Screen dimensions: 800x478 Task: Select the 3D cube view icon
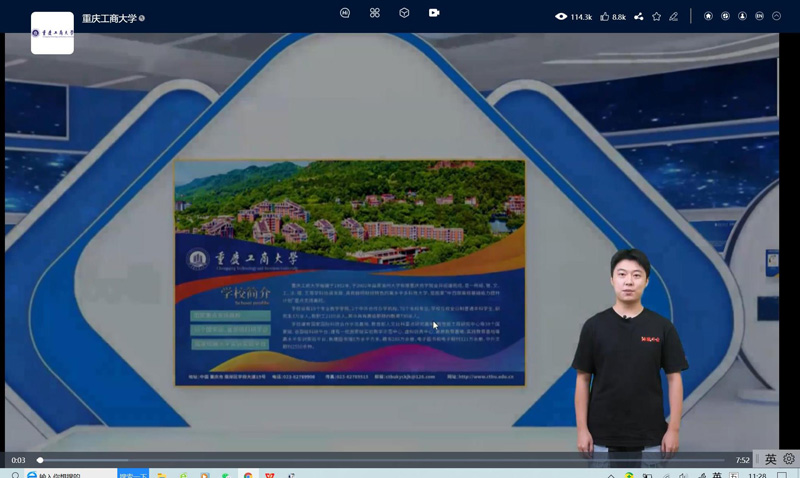point(404,13)
